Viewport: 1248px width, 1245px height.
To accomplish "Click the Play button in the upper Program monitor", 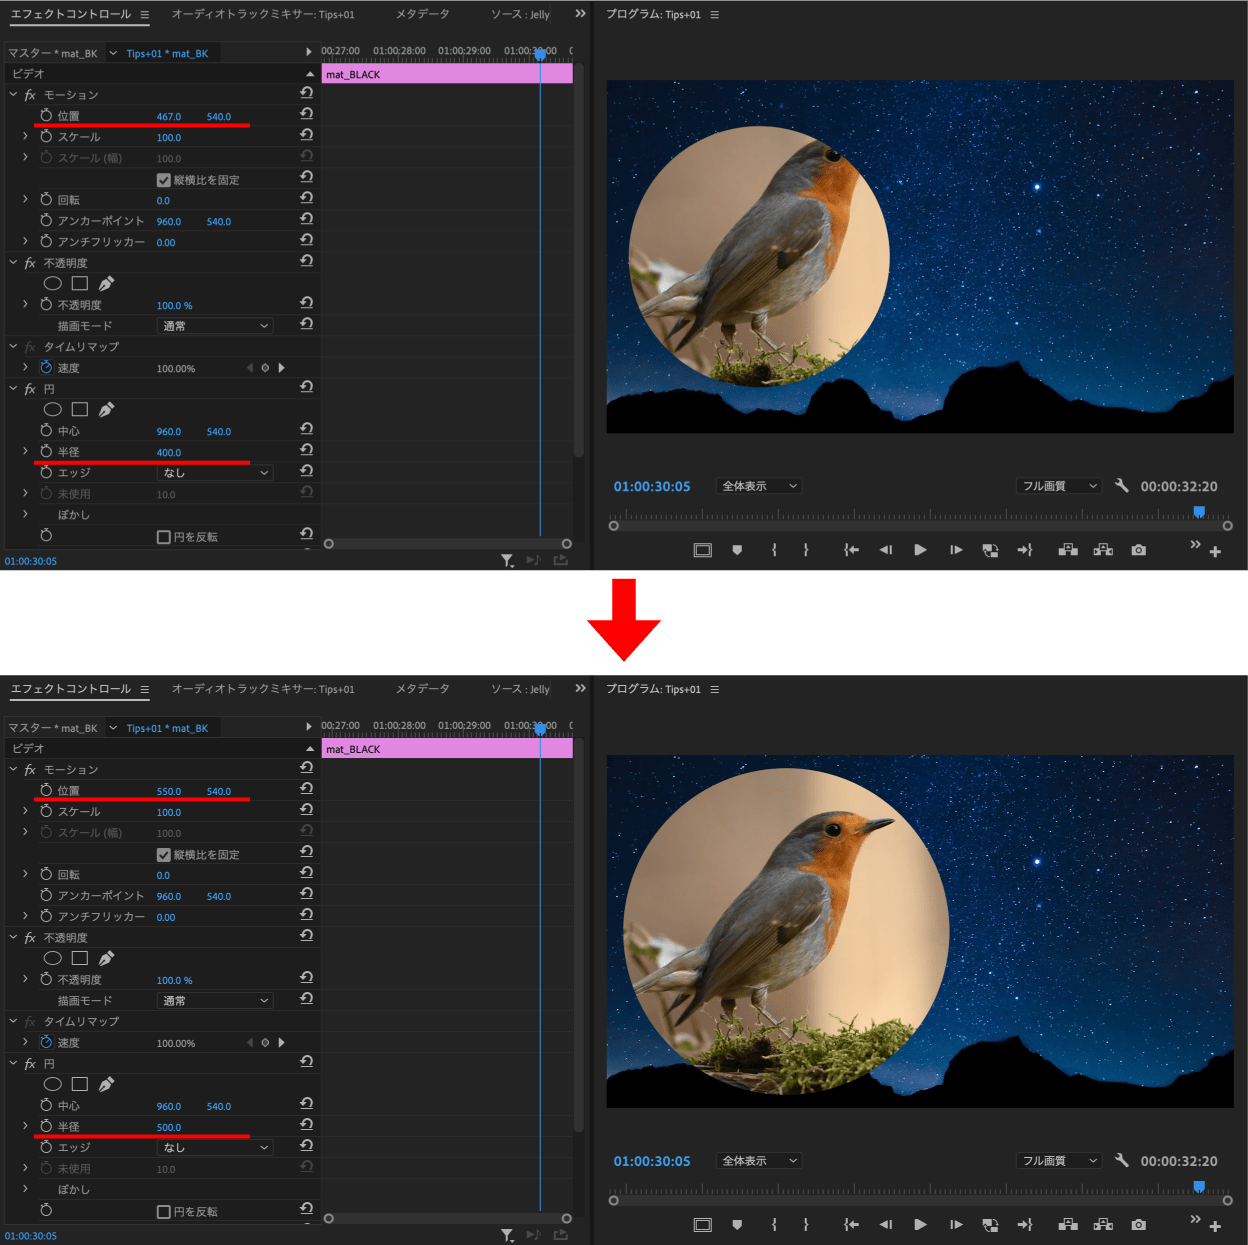I will point(920,550).
